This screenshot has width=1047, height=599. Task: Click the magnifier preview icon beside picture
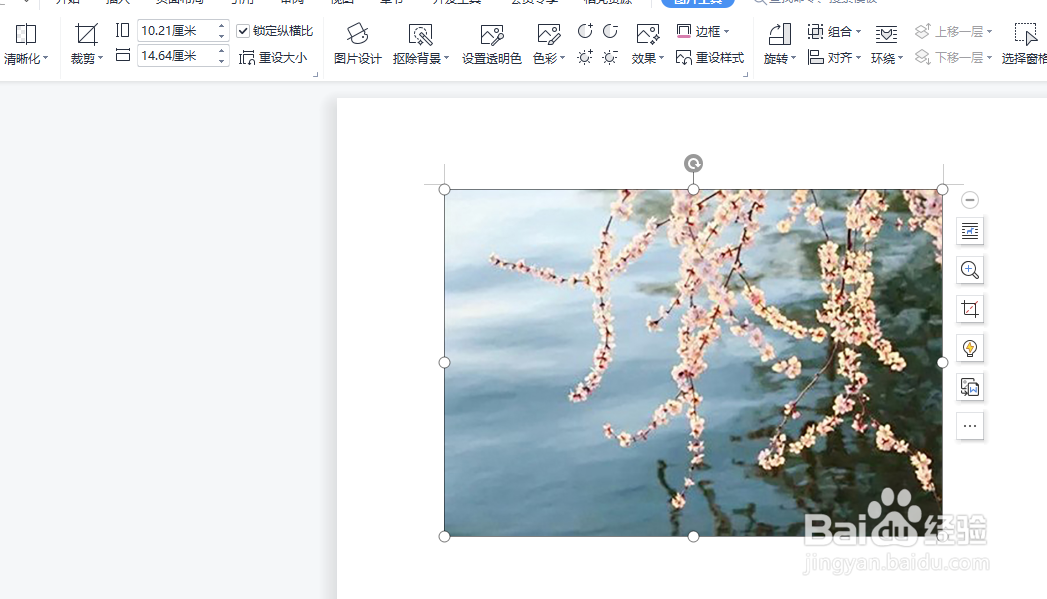tap(970, 270)
